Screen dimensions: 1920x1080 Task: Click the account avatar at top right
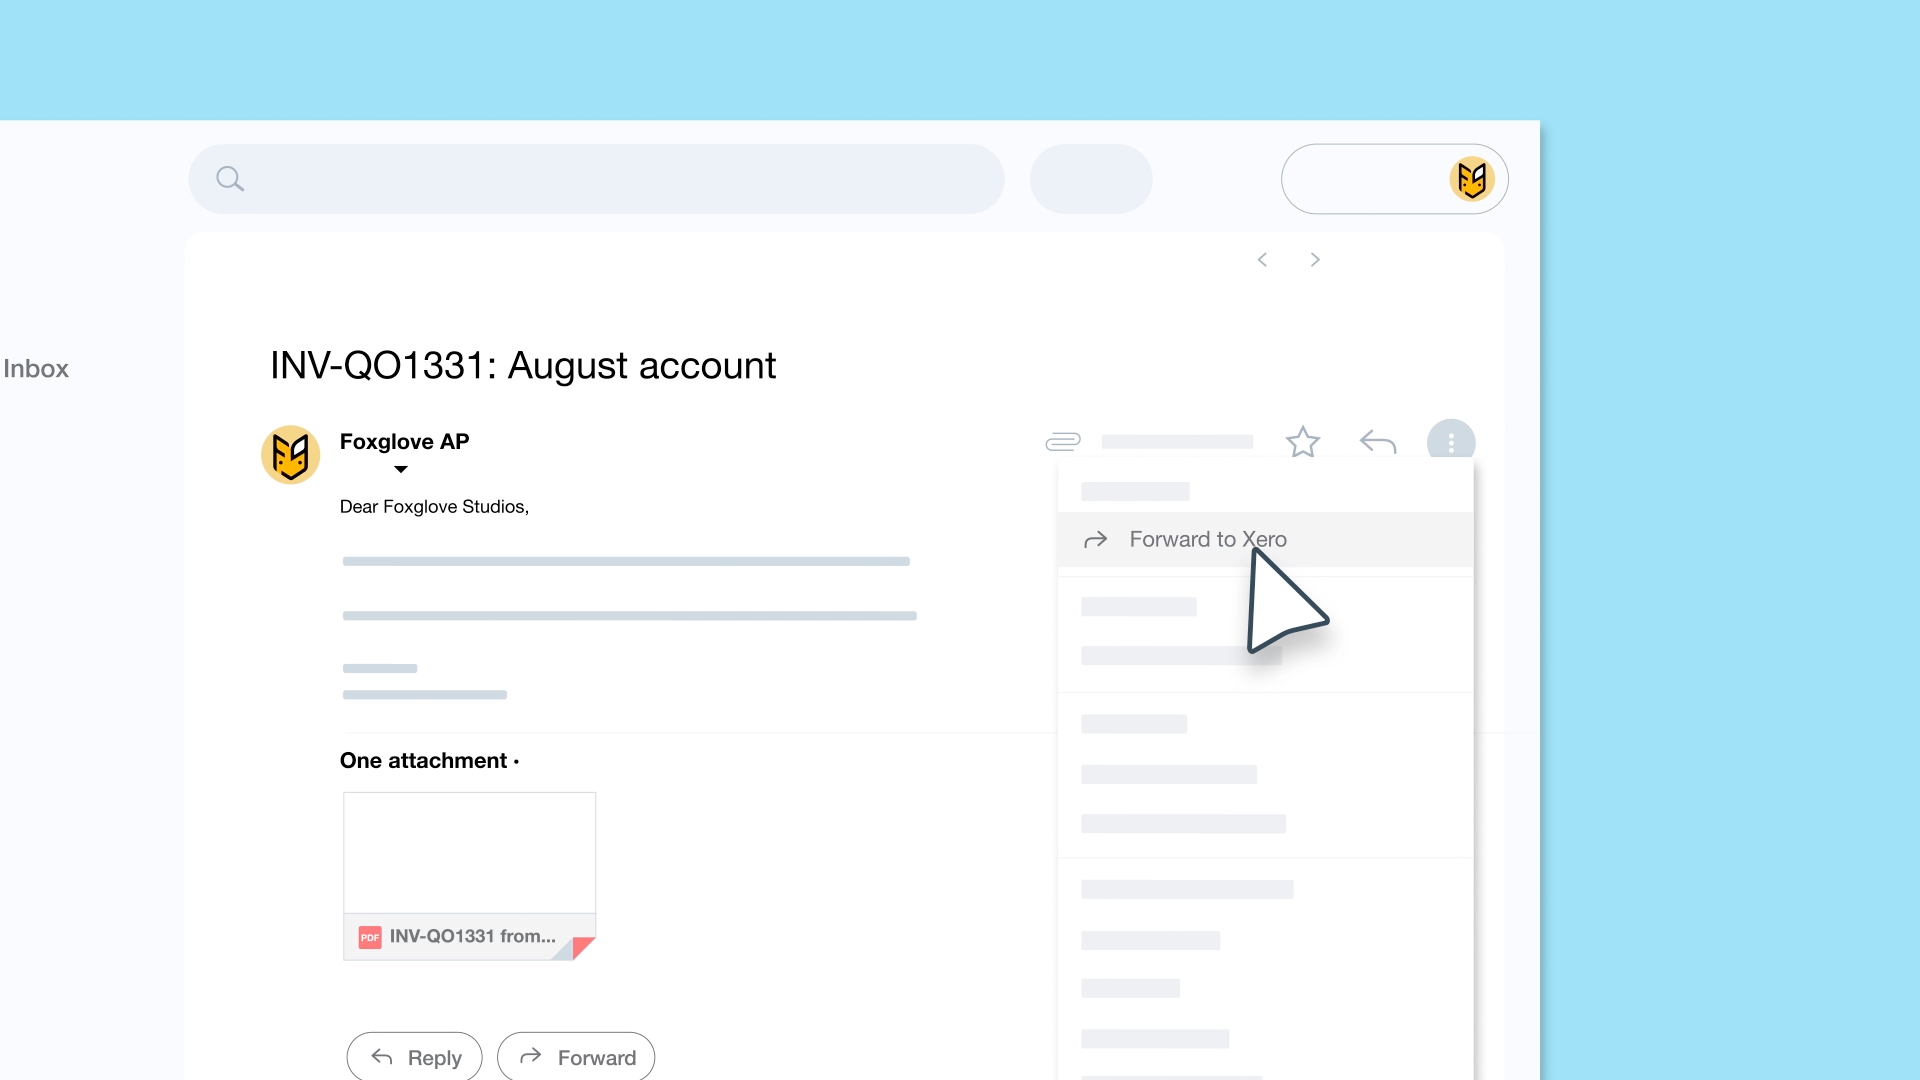[1471, 179]
